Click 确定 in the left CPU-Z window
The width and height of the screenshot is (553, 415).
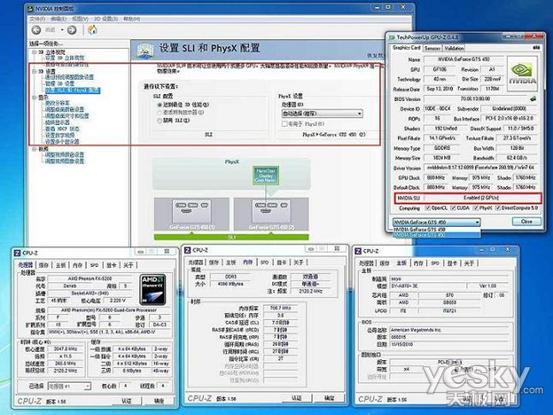pyautogui.click(x=159, y=401)
